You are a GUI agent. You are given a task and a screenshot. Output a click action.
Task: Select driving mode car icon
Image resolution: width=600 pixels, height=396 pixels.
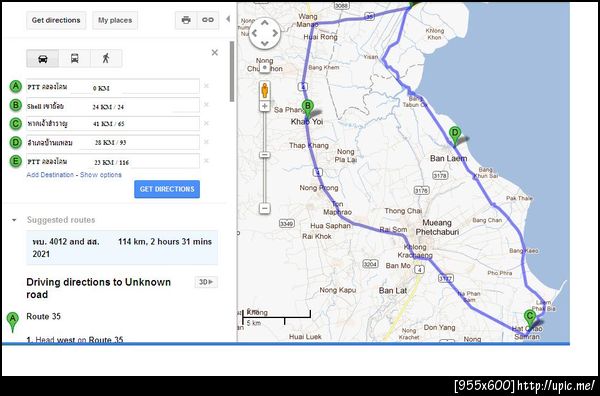42,59
